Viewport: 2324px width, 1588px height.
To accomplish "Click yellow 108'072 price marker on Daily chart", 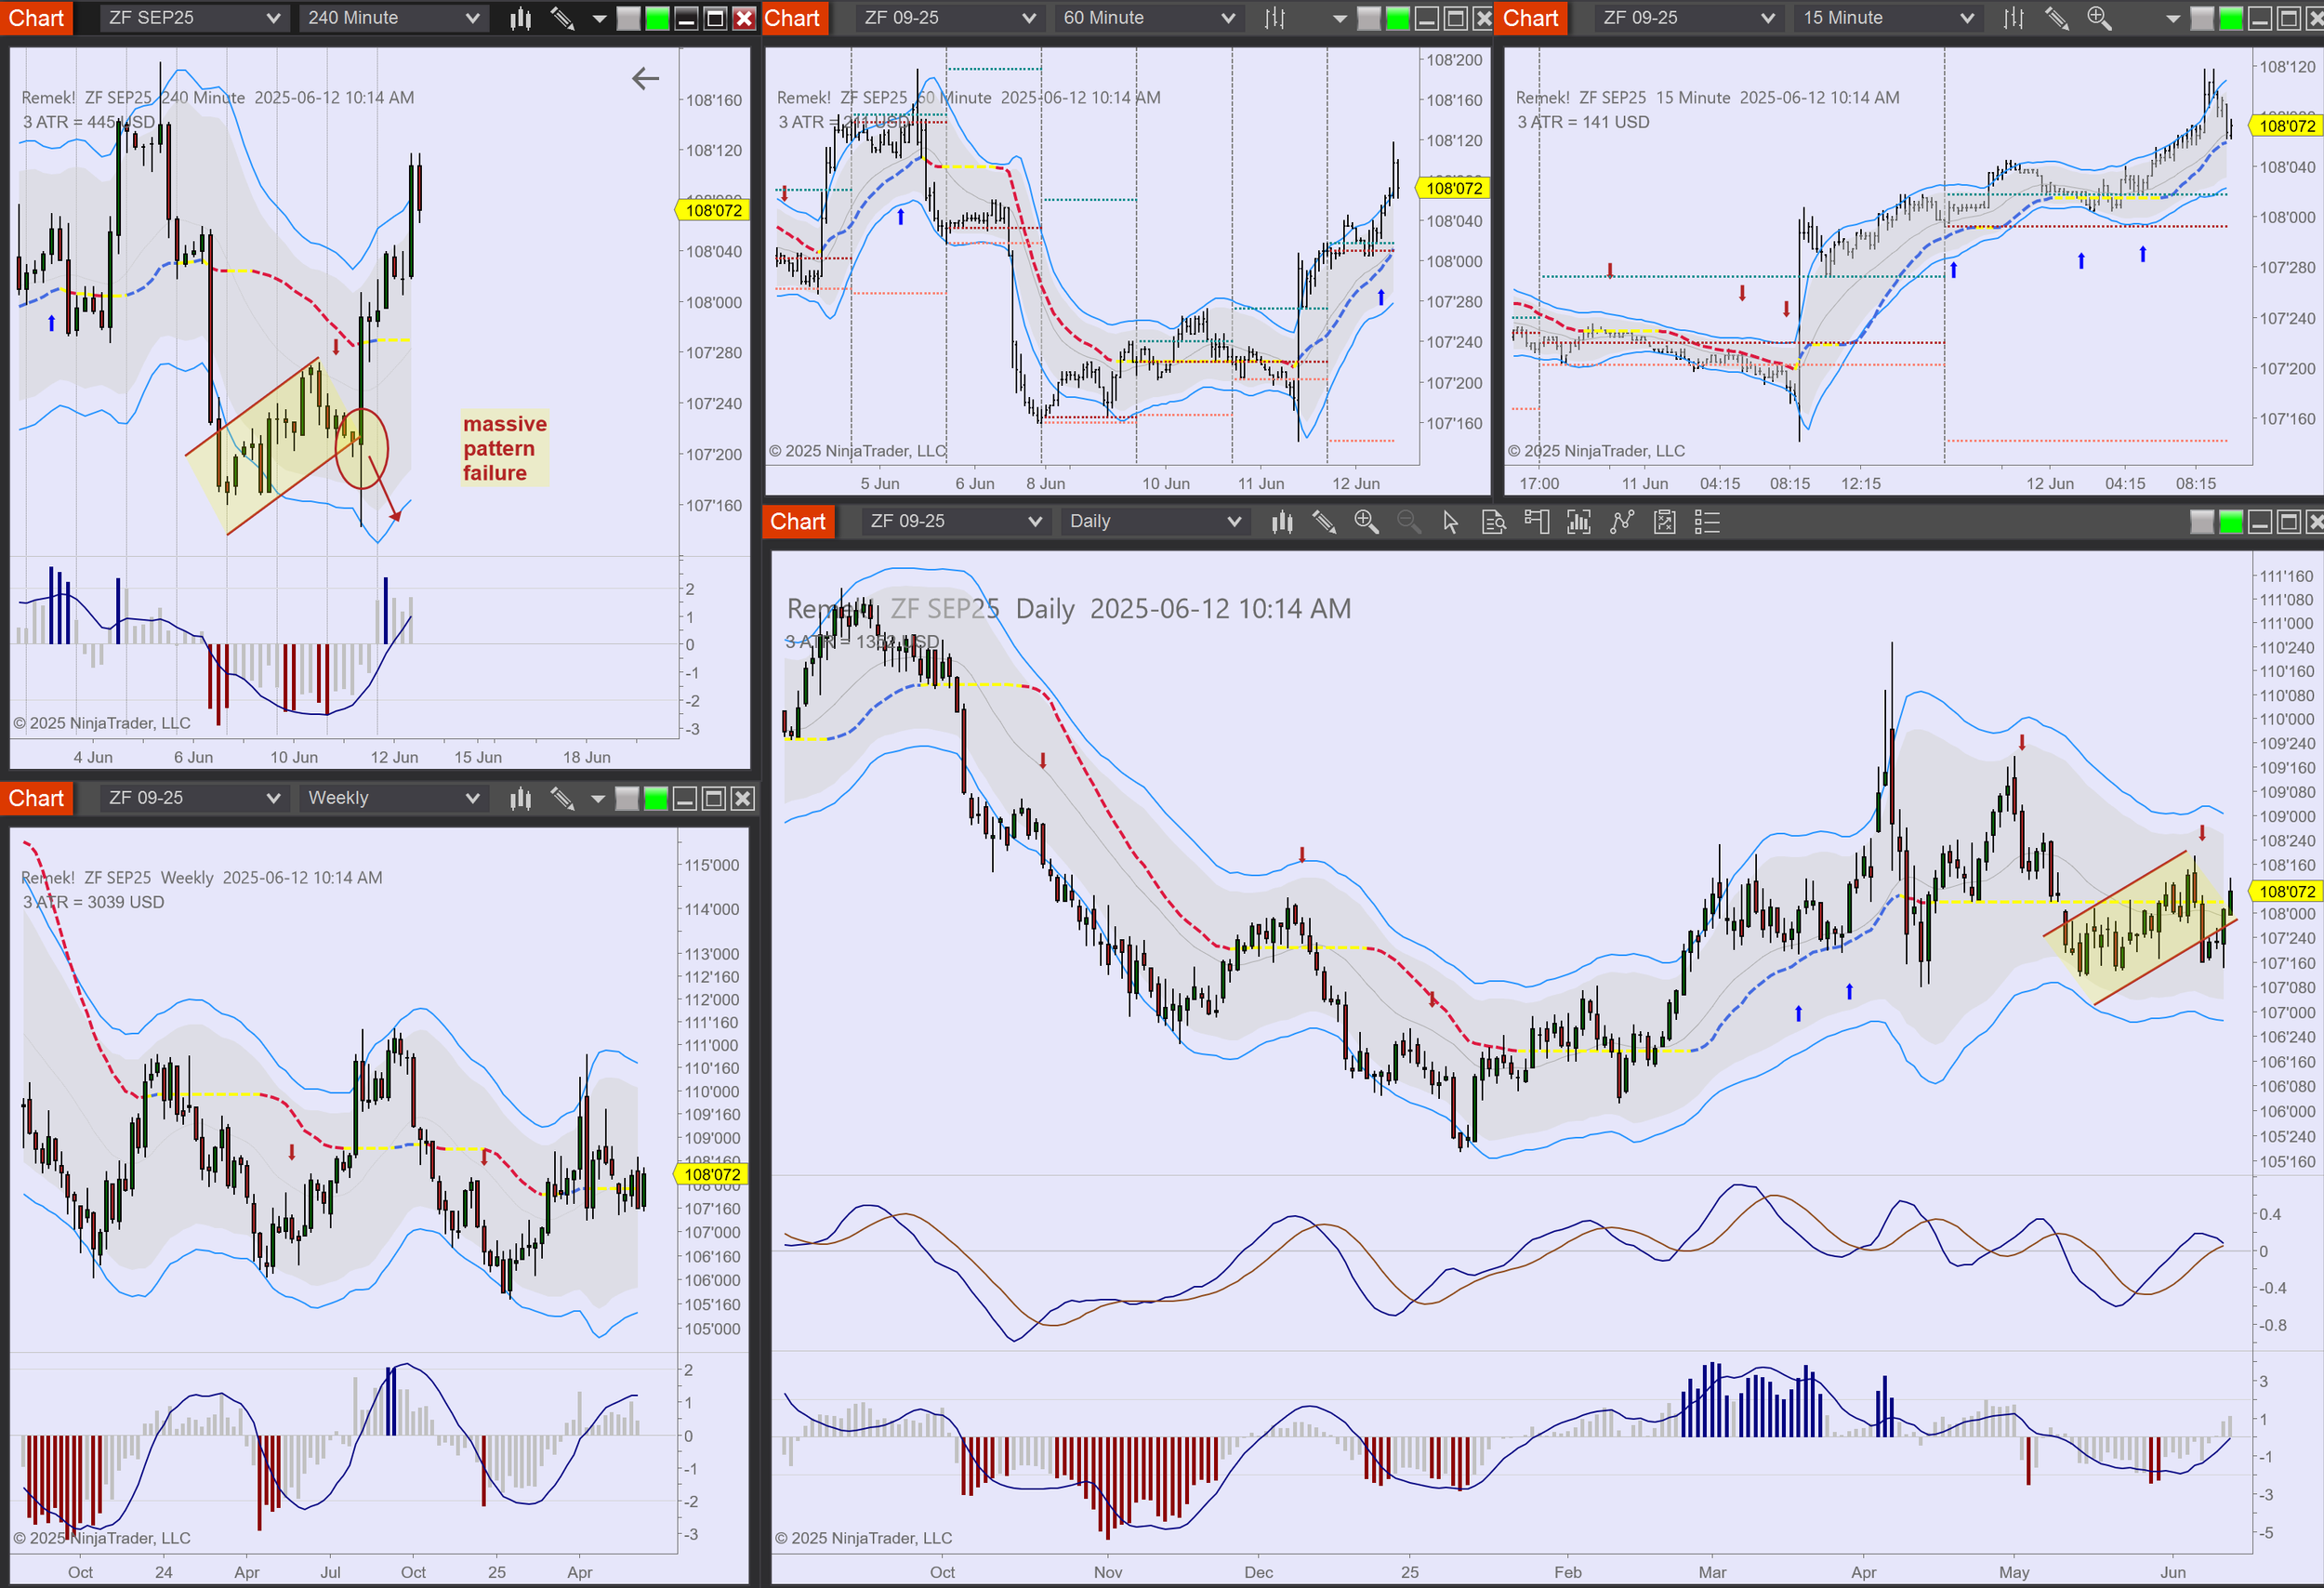I will point(2287,891).
